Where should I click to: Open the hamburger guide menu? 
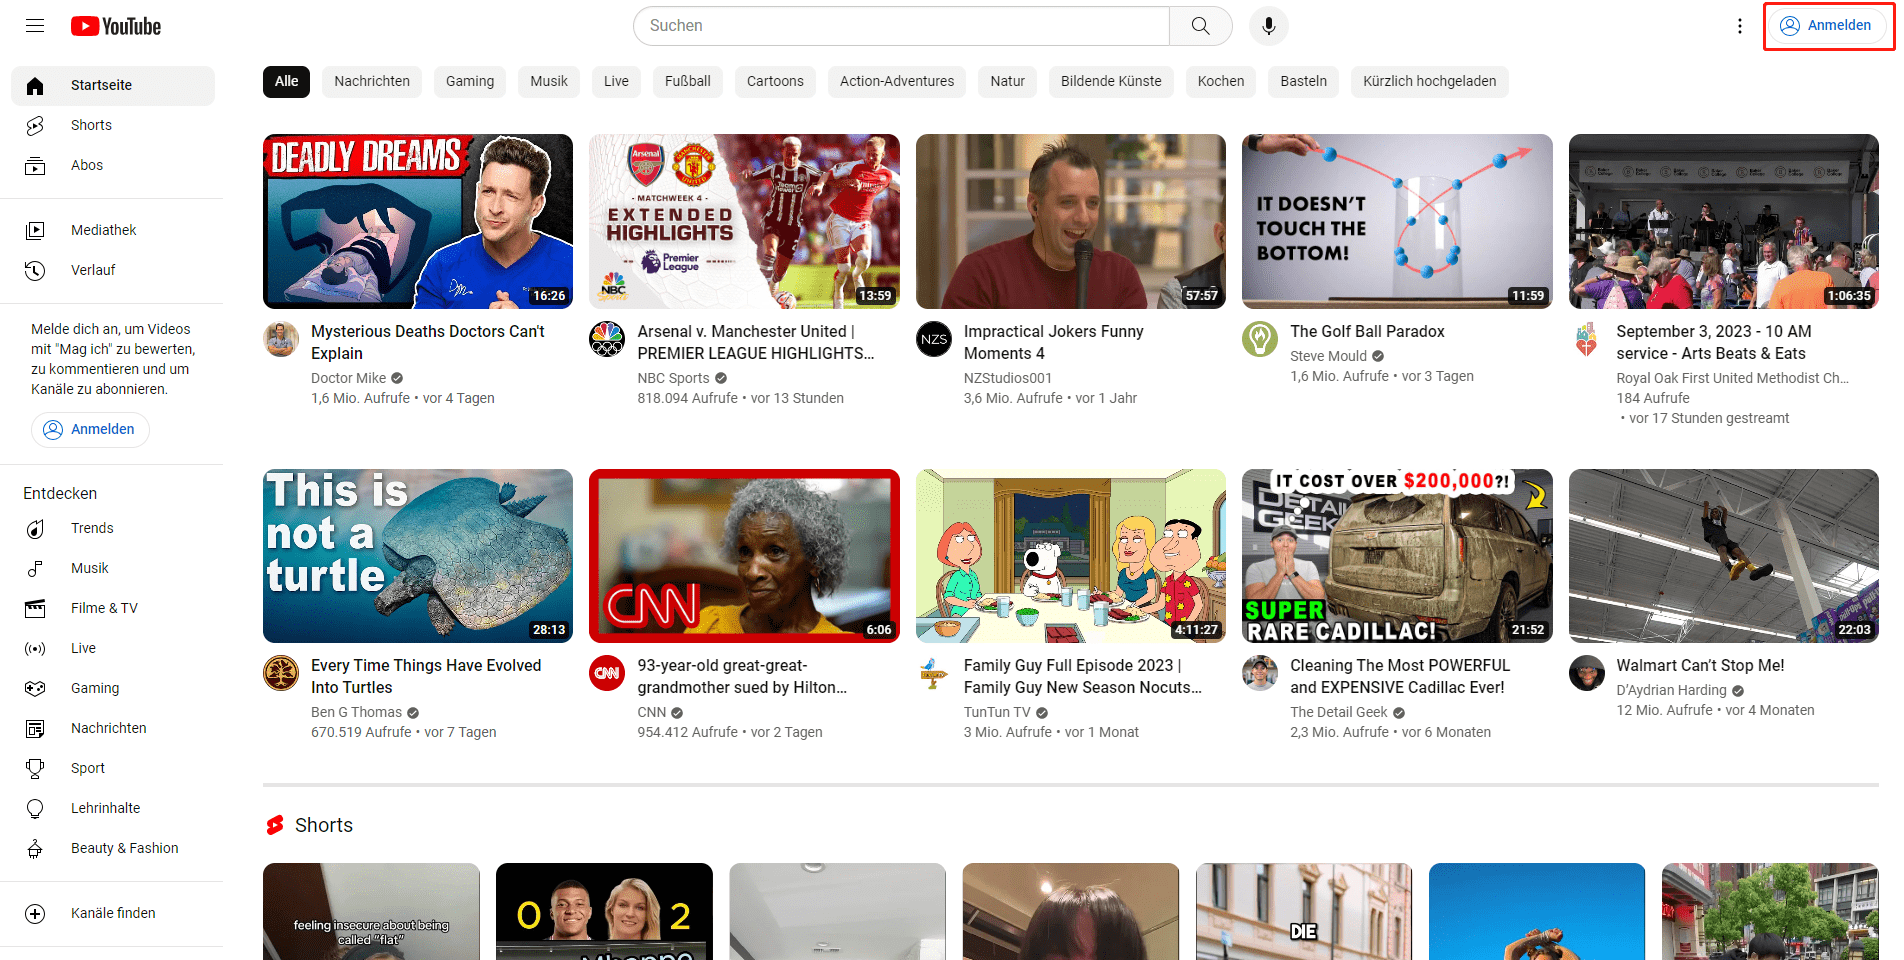pos(35,26)
